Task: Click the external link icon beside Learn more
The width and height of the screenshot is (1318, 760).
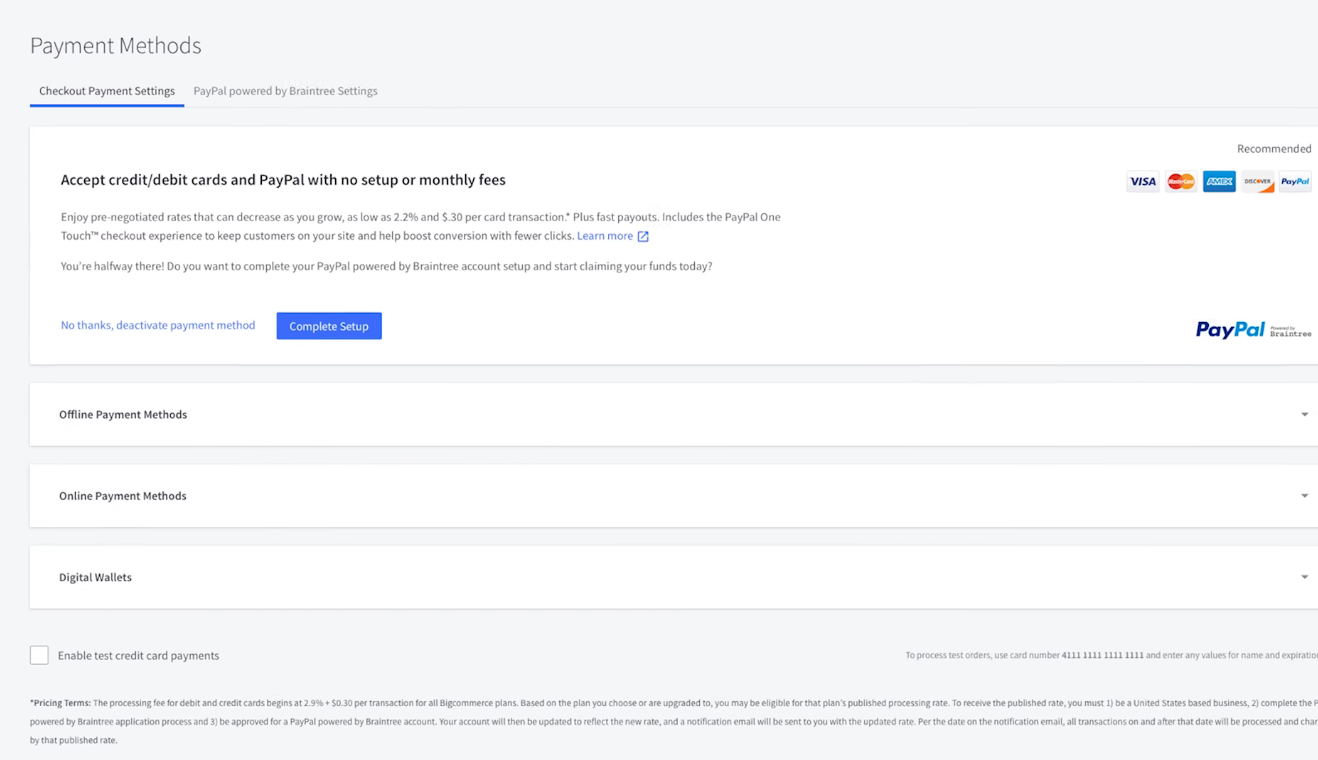Action: 643,237
